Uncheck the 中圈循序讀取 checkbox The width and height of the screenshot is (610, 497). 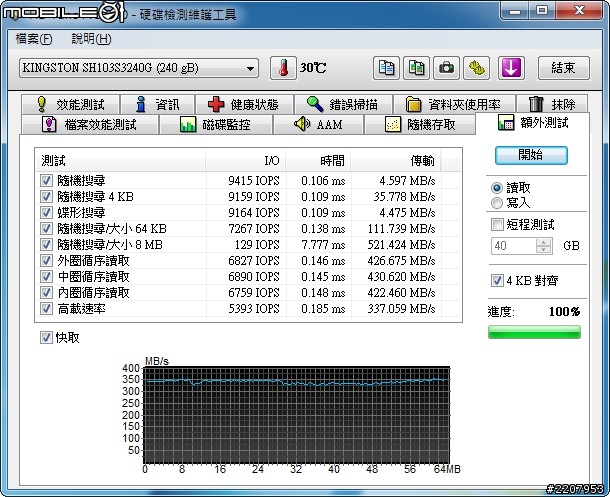tap(46, 276)
